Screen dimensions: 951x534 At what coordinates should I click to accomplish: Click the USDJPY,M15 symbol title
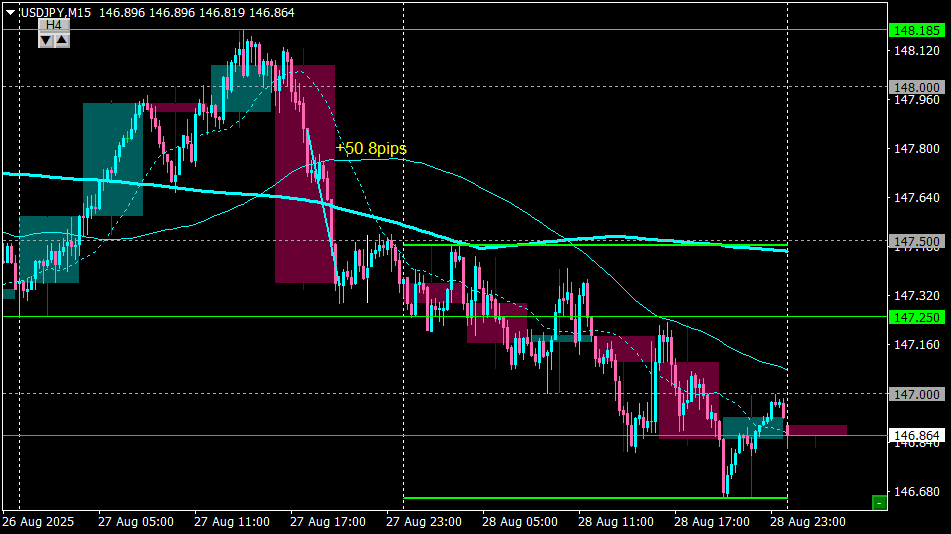(56, 13)
